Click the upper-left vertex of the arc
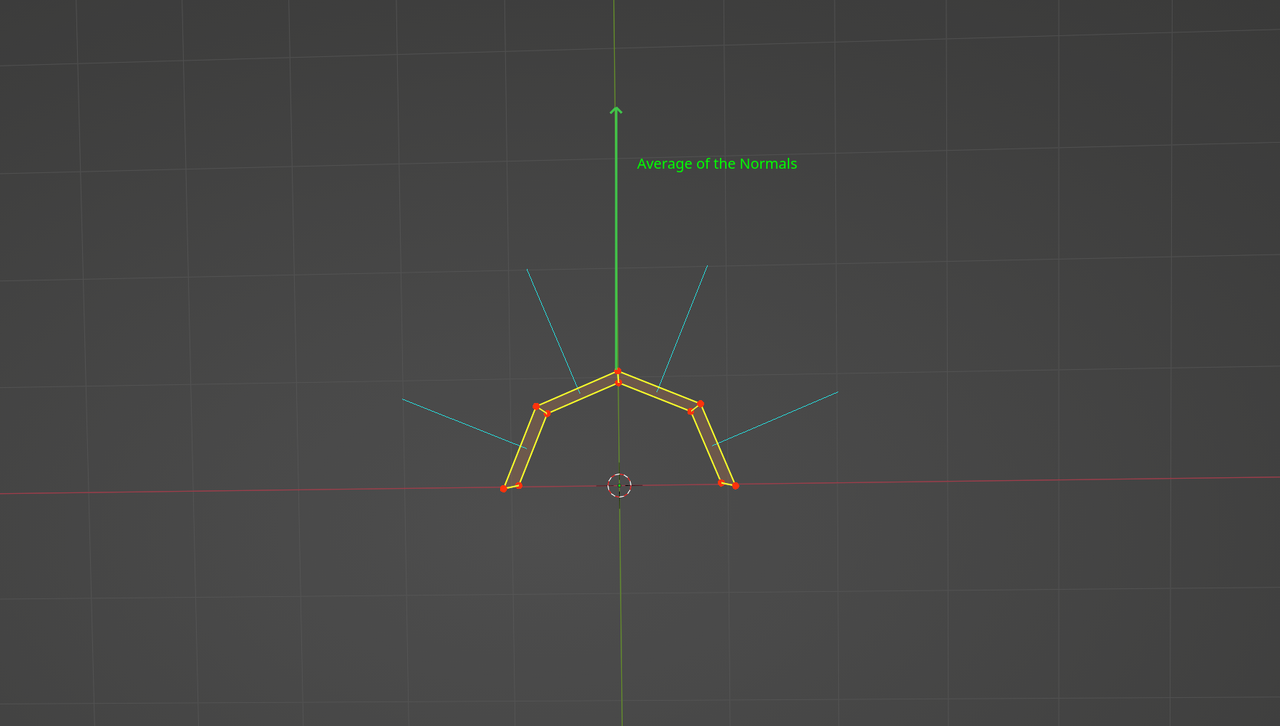Viewport: 1280px width, 726px height. [x=536, y=406]
